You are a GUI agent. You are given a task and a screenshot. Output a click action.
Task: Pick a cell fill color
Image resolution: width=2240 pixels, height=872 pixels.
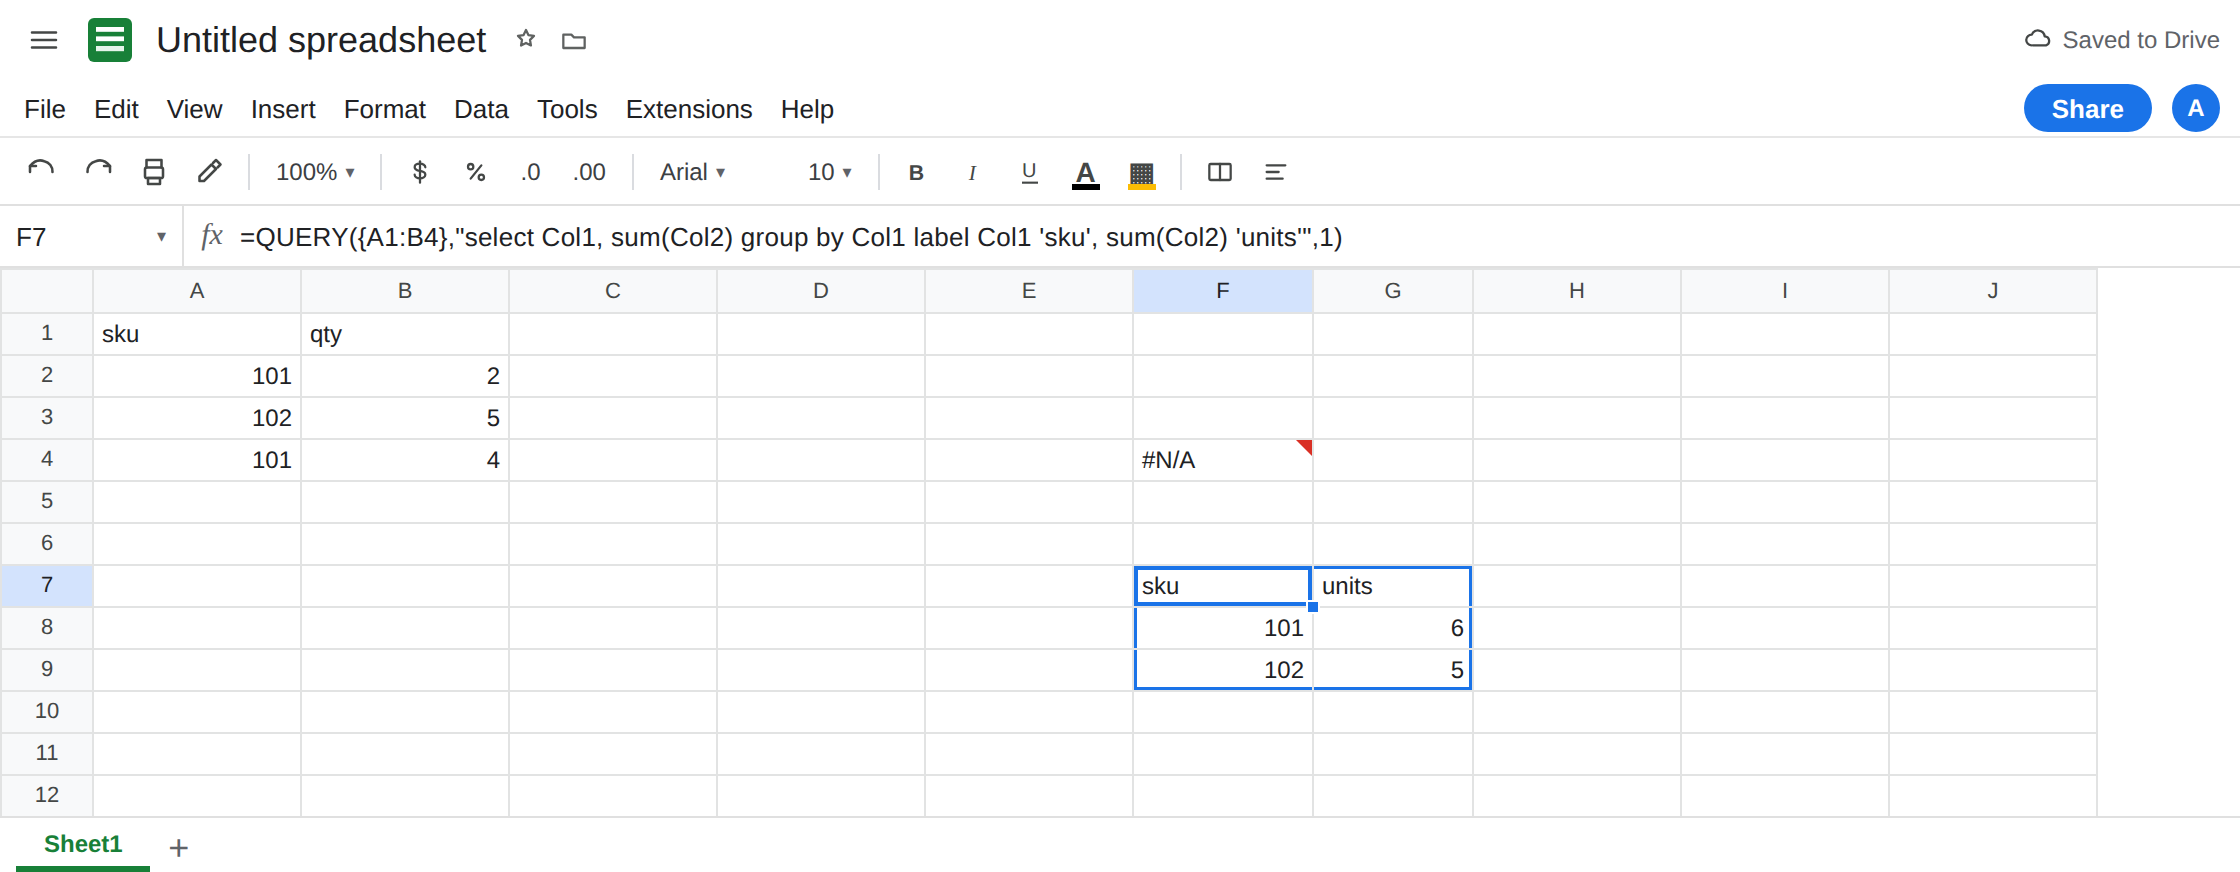(x=1142, y=174)
